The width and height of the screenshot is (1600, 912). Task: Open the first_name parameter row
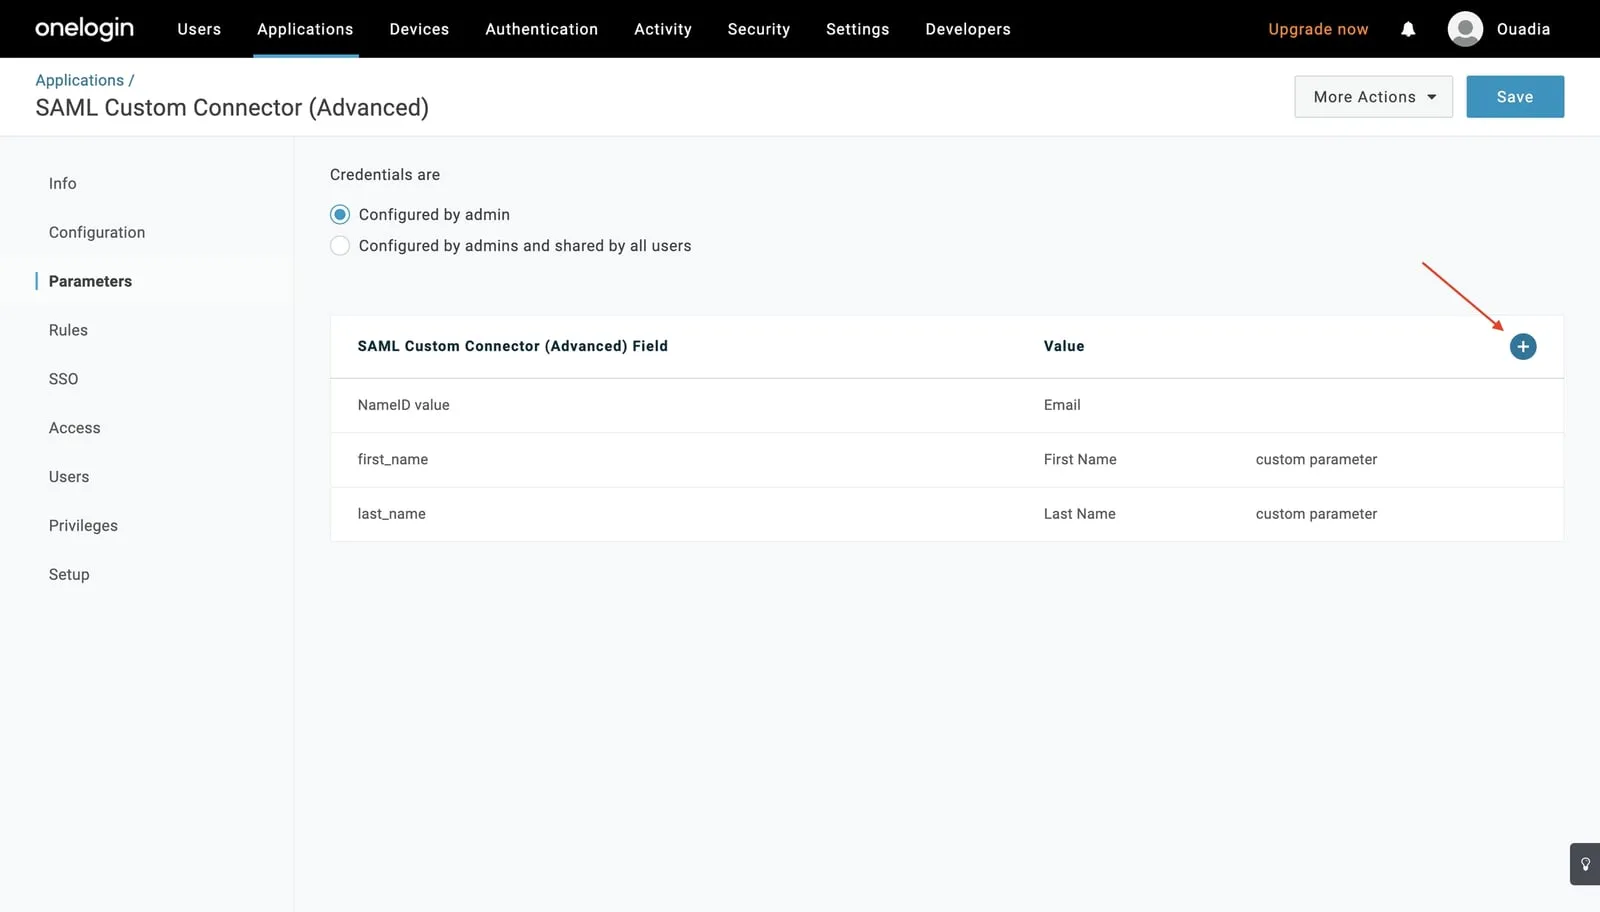coord(946,460)
